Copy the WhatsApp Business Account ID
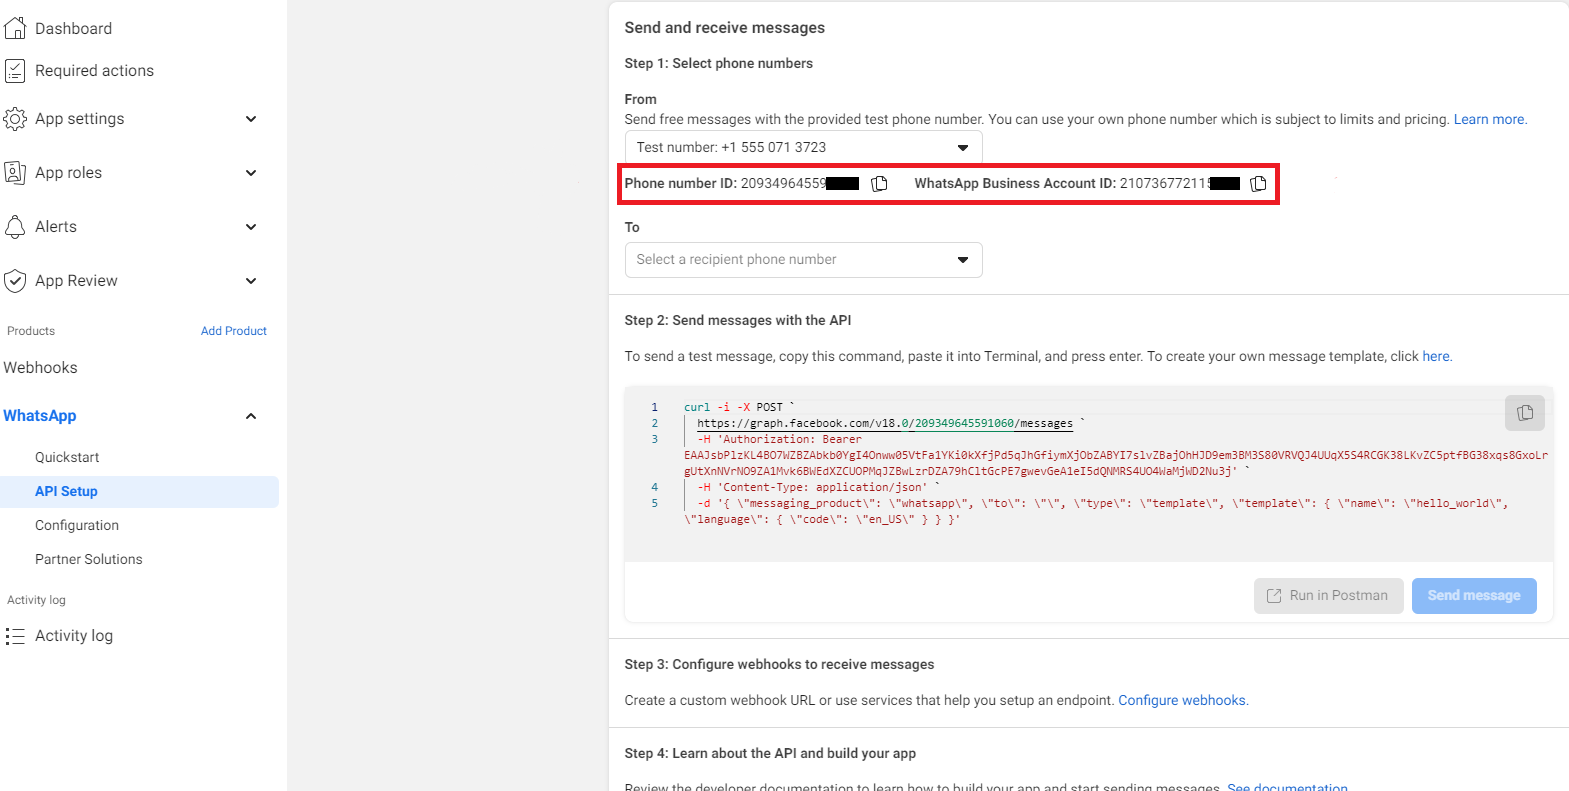Viewport: 1569px width, 791px height. coord(1258,183)
